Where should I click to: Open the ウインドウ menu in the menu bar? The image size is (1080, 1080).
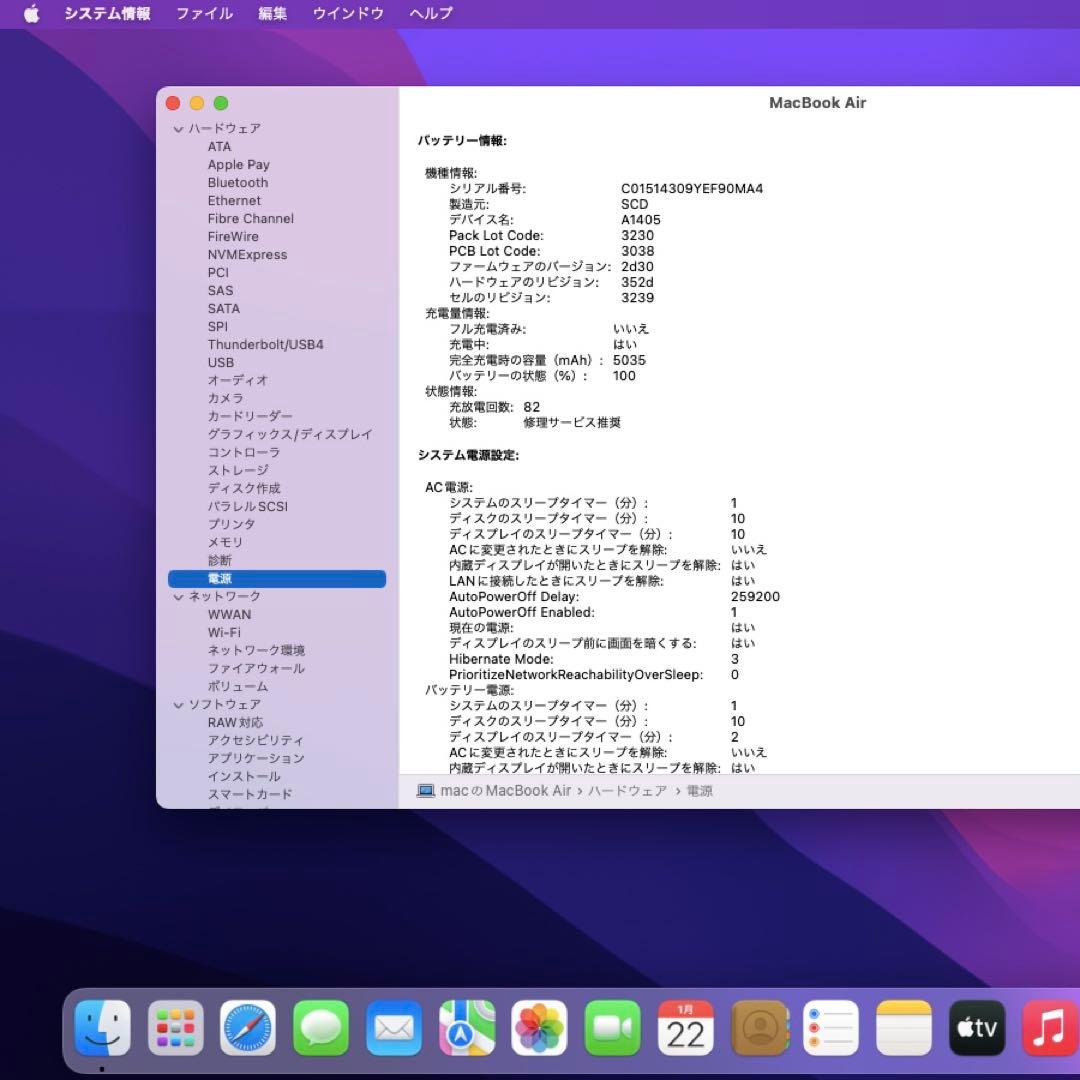point(347,14)
